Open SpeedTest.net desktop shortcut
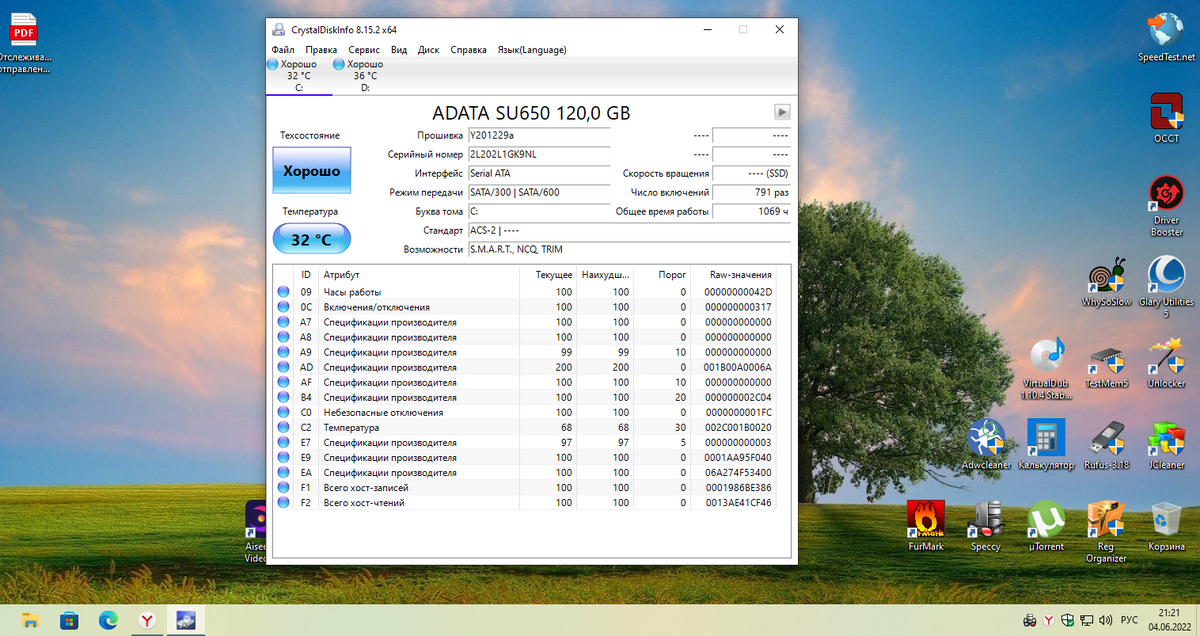The image size is (1200, 636). pyautogui.click(x=1166, y=37)
